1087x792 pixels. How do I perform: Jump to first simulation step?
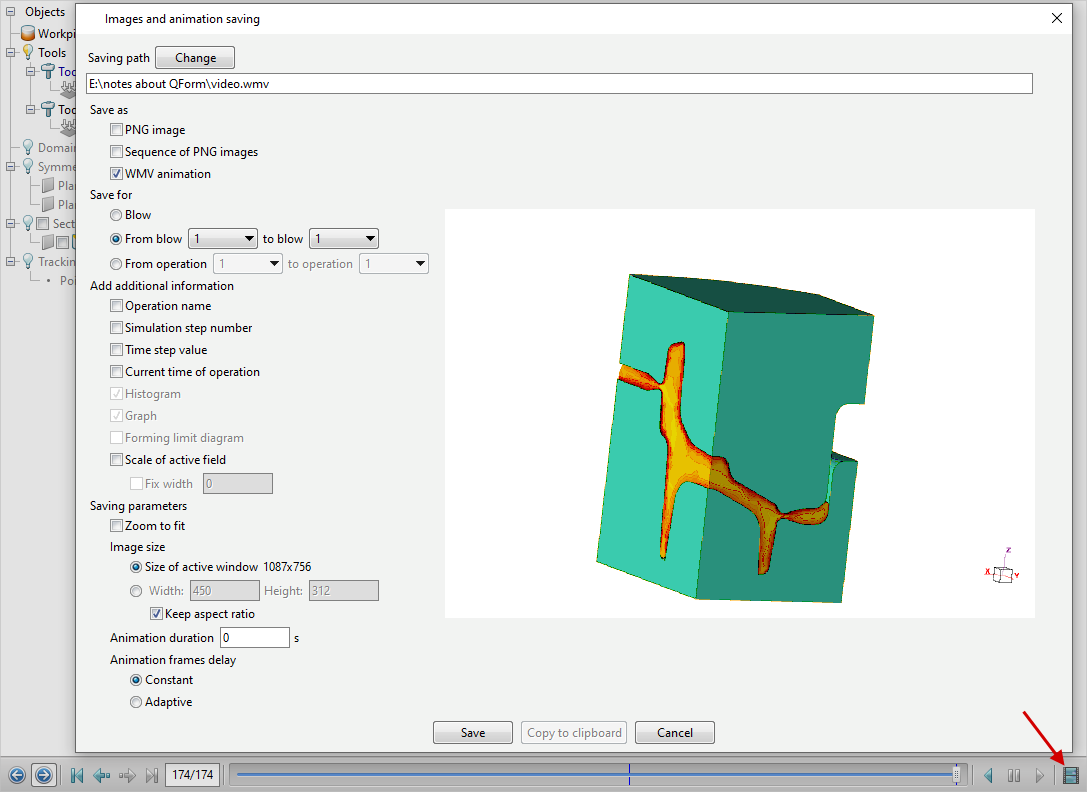pos(77,775)
